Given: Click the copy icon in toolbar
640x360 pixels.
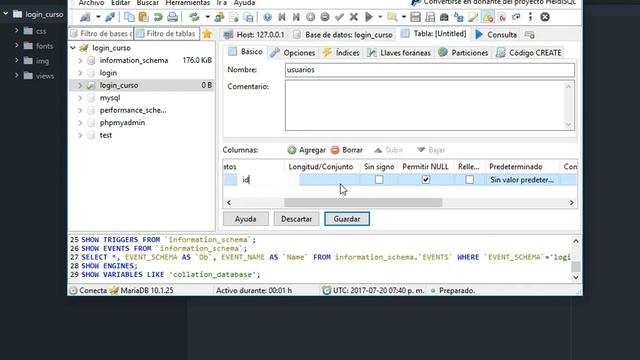Looking at the screenshot, I should pos(129,17).
